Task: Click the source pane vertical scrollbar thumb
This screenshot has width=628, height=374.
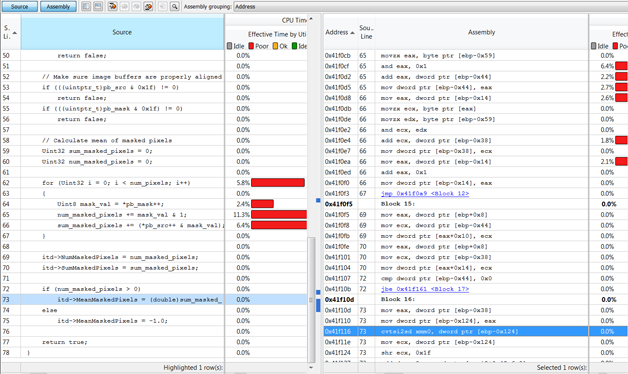Action: point(311,300)
